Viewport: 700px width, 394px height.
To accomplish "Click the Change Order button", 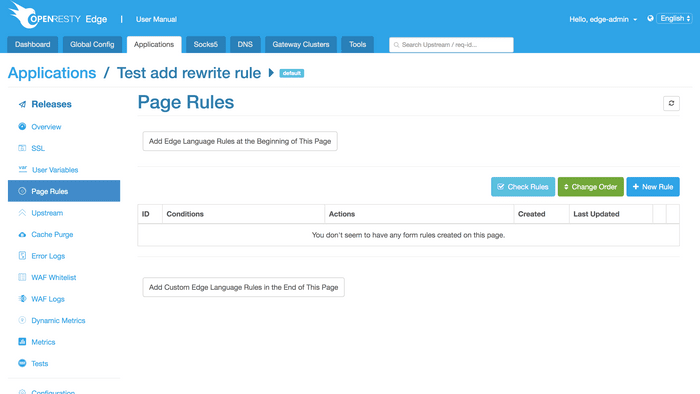I will tap(591, 187).
